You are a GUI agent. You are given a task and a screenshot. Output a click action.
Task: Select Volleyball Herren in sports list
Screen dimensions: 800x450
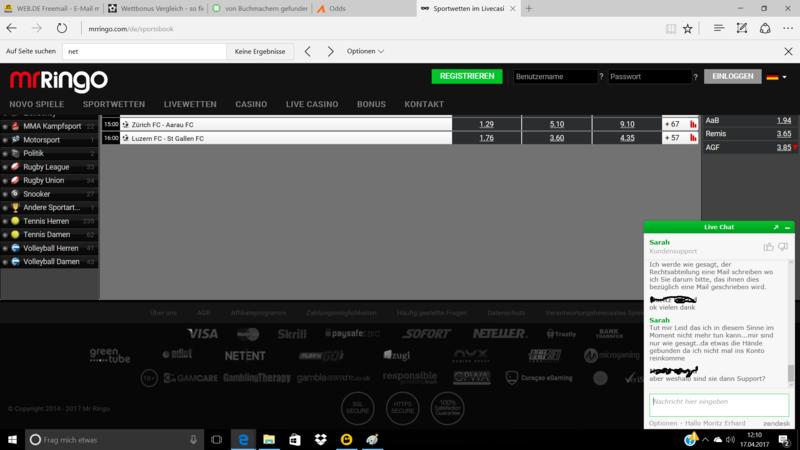(49, 248)
